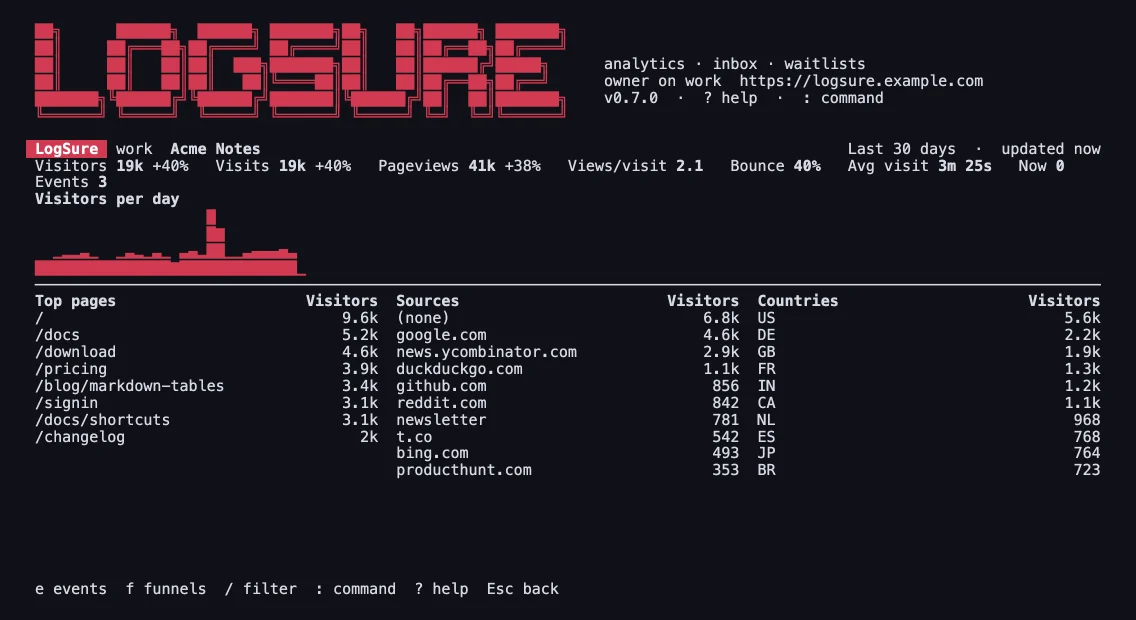The width and height of the screenshot is (1136, 620).
Task: Select the work breadcrumb item
Action: 134,149
